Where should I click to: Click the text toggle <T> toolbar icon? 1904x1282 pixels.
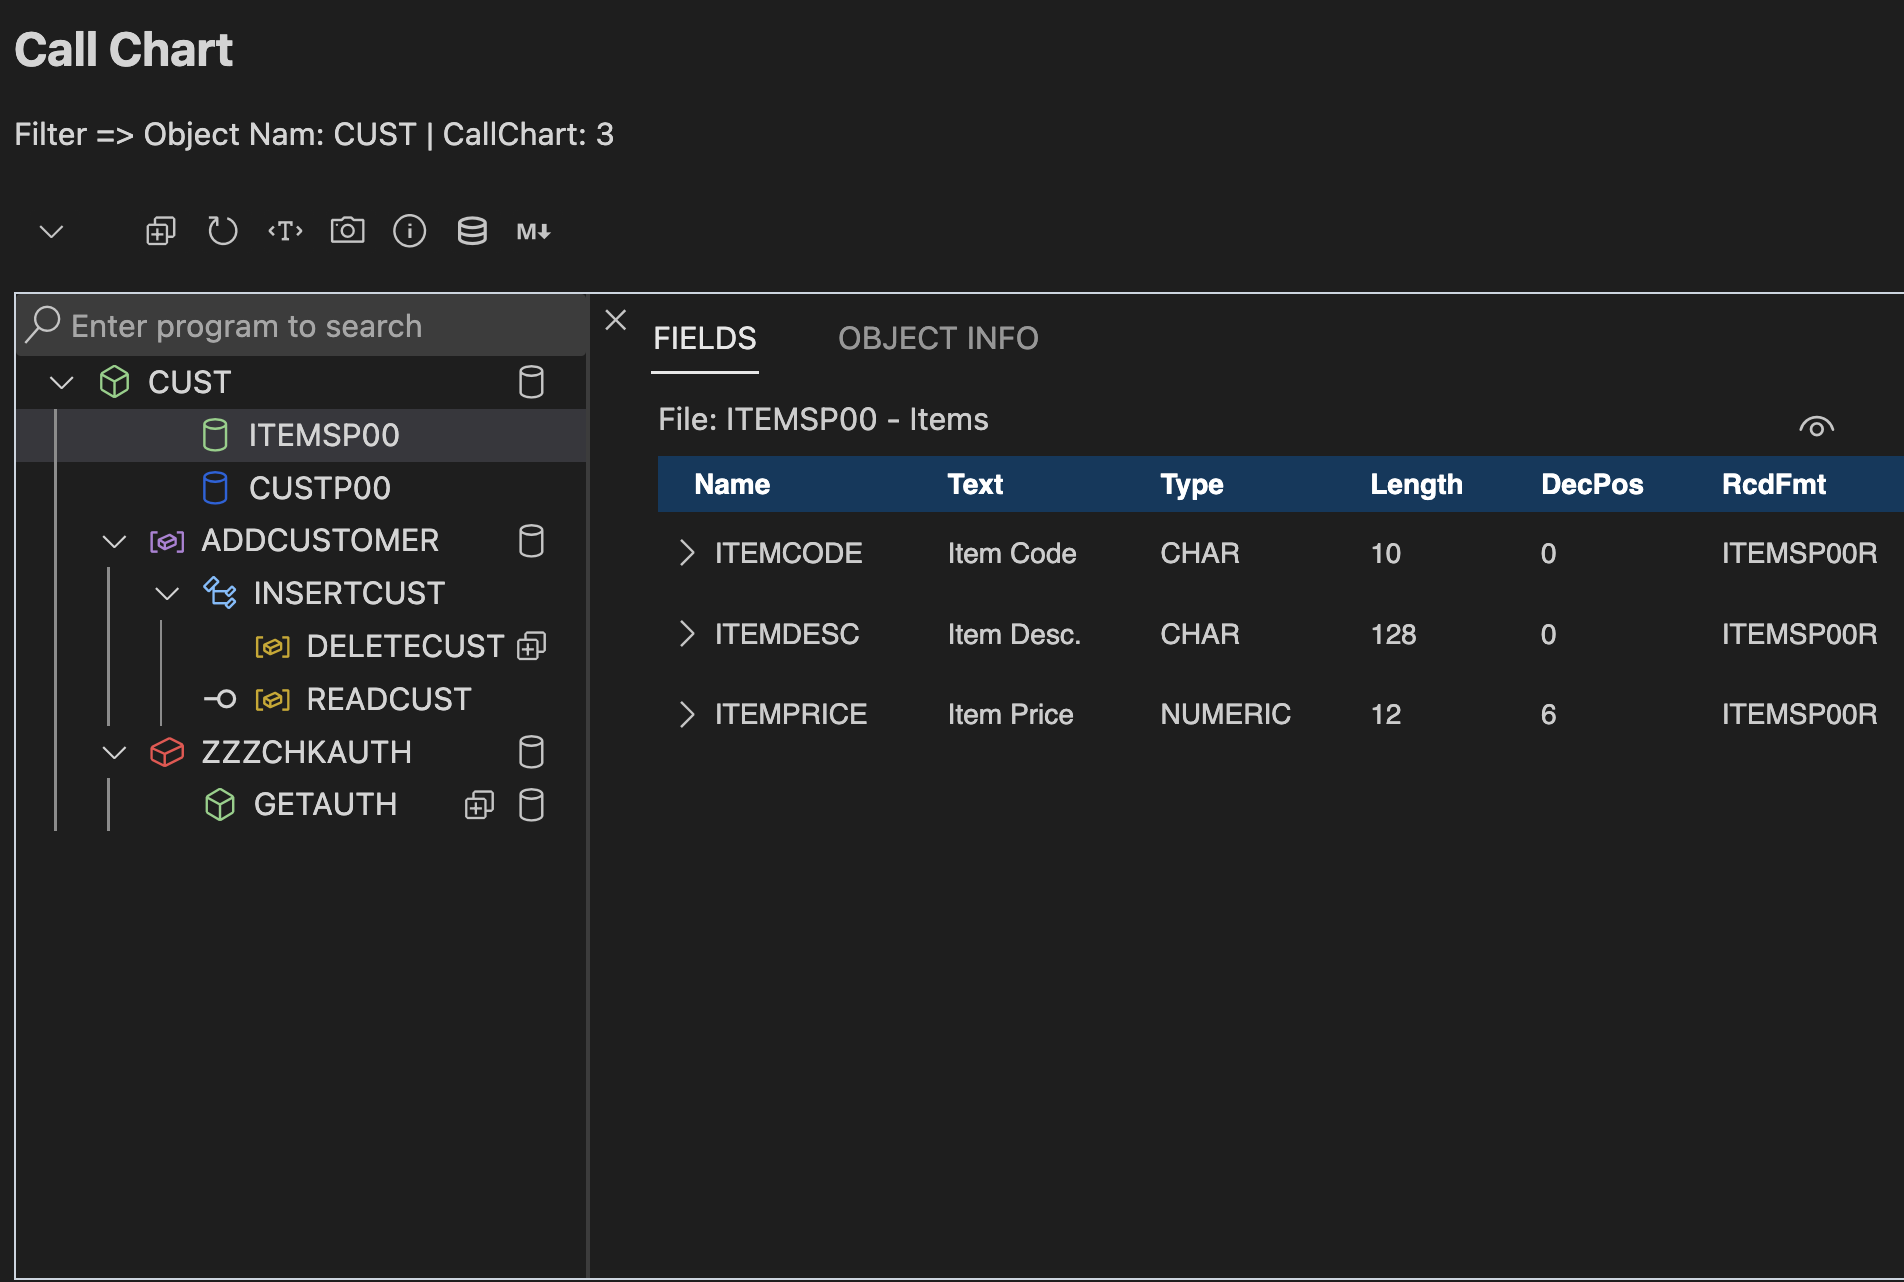pyautogui.click(x=285, y=231)
